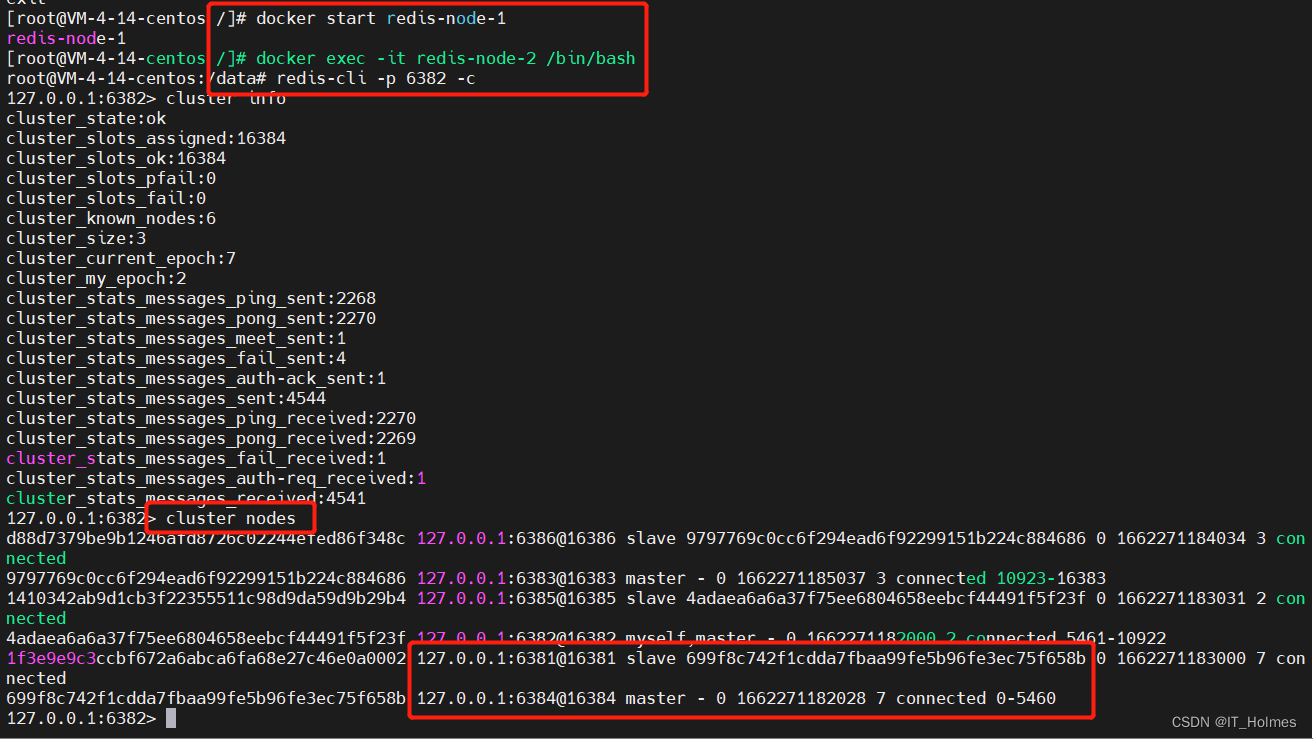The height and width of the screenshot is (739, 1313).
Task: Click the slot range 5461-10922
Action: click(1111, 638)
